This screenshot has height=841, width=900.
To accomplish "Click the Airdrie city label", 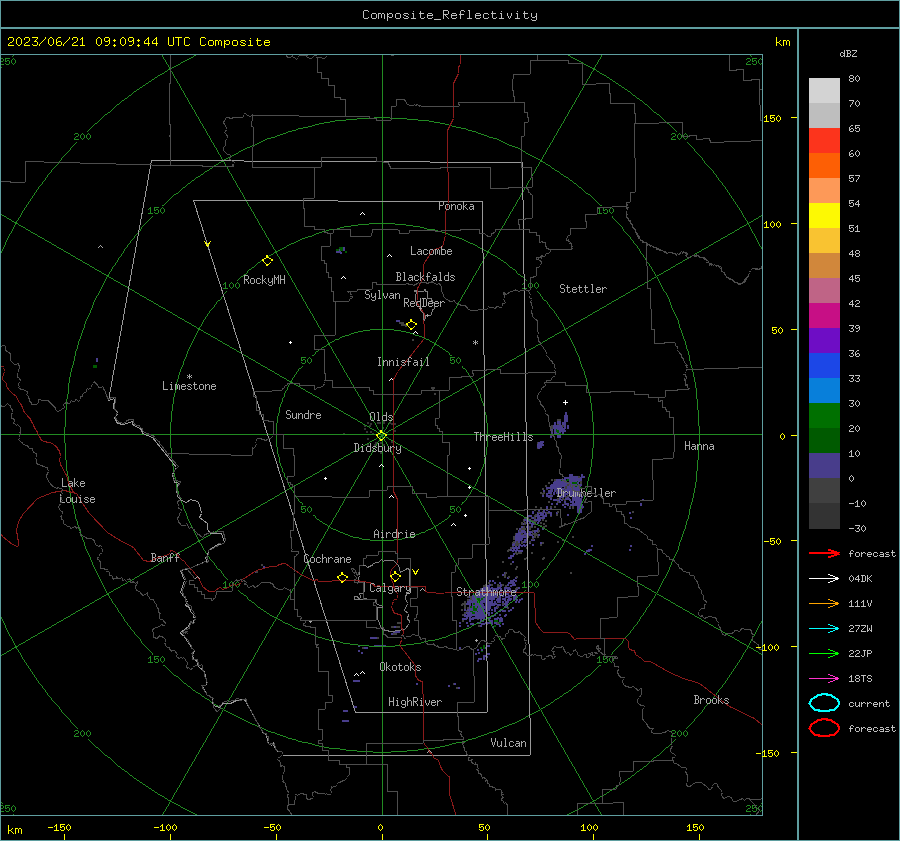I will 394,534.
